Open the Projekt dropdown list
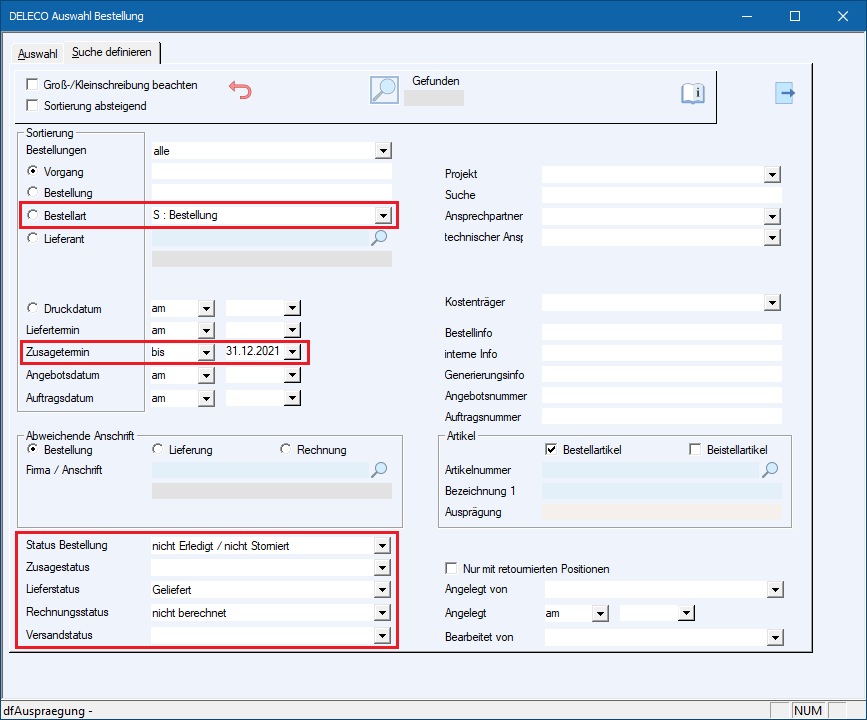Screen dimensions: 867x720 771,175
